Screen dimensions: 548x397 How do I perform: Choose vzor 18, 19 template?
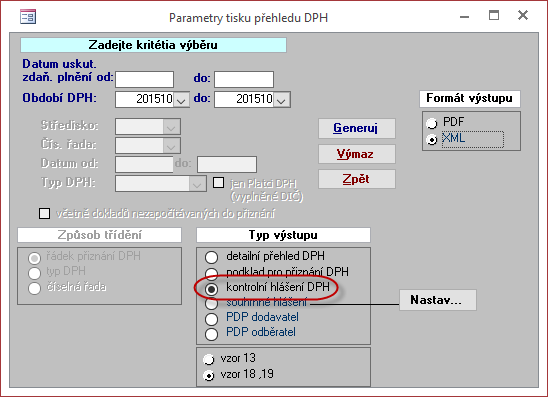pos(209,376)
